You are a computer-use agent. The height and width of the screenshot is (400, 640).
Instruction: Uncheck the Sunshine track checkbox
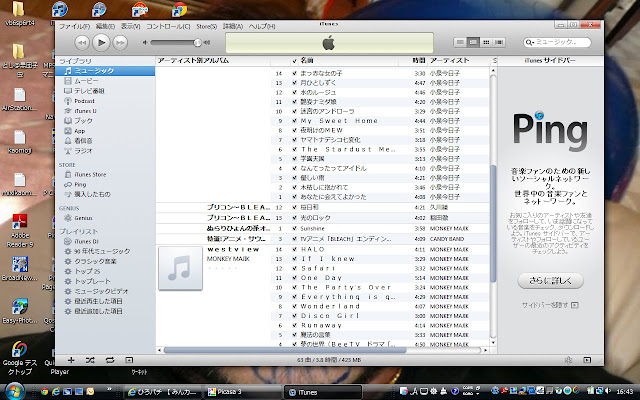click(294, 229)
